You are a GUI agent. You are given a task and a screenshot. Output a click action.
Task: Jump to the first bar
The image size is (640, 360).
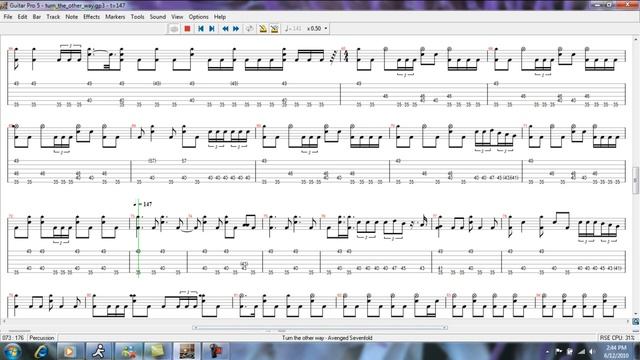click(201, 29)
